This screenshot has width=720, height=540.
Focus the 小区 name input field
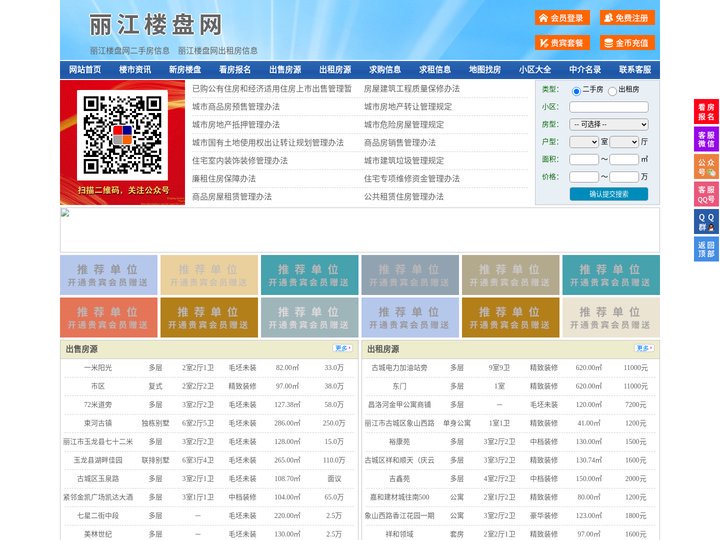pyautogui.click(x=609, y=107)
